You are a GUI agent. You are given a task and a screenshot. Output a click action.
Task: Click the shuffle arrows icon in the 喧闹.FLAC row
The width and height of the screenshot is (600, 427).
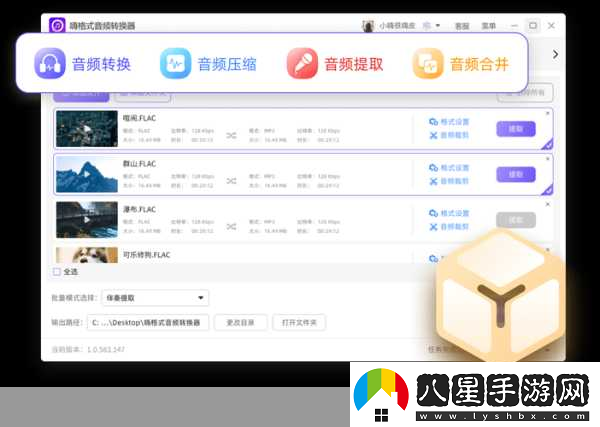231,135
